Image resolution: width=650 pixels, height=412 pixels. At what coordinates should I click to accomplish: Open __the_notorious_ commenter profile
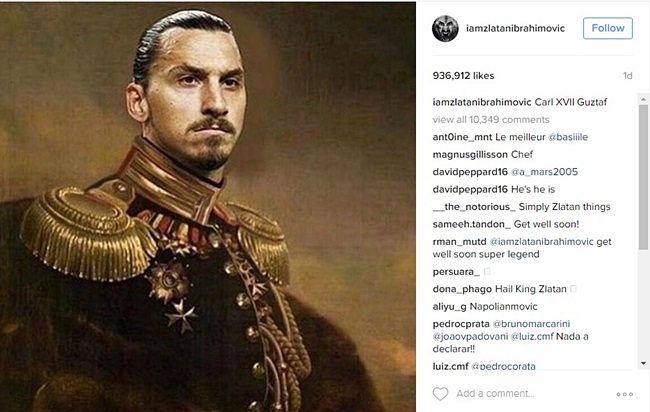tap(474, 207)
